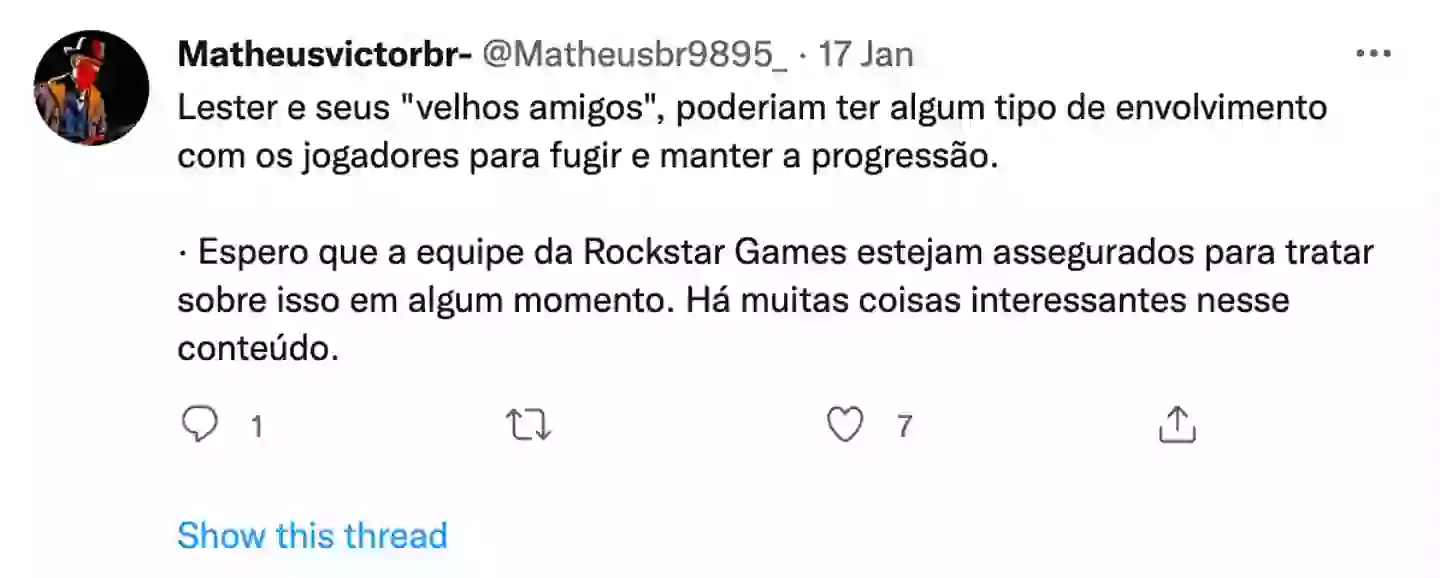Click the upward arrow share button

point(1177,424)
